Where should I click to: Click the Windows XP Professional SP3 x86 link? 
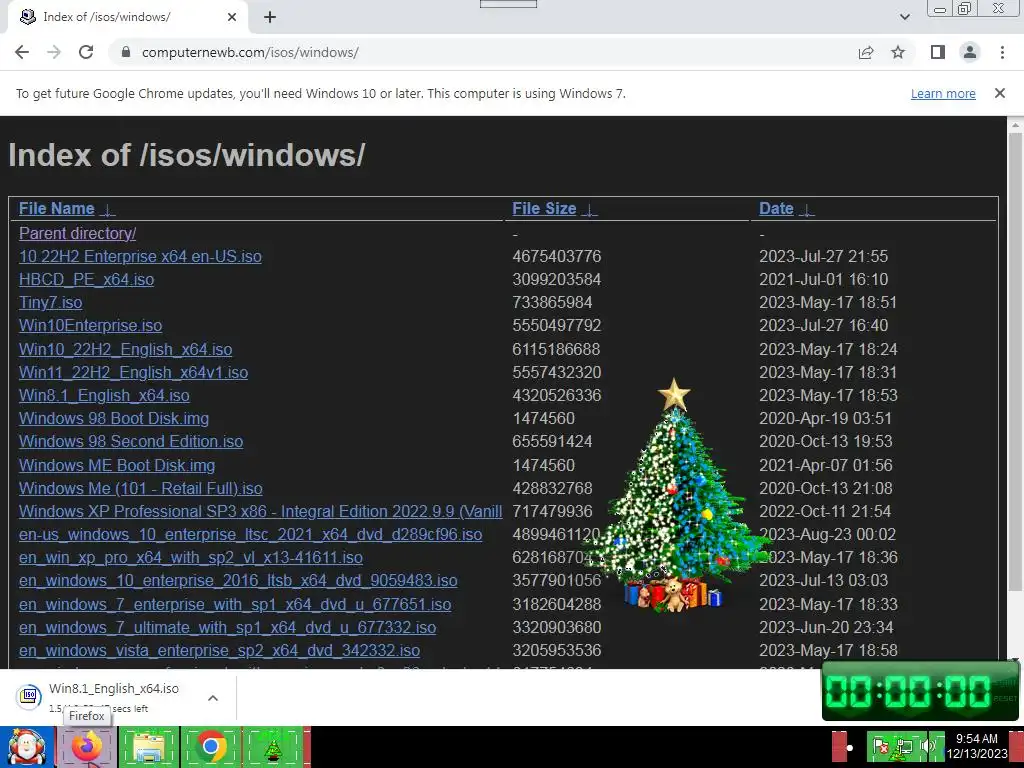pyautogui.click(x=261, y=511)
